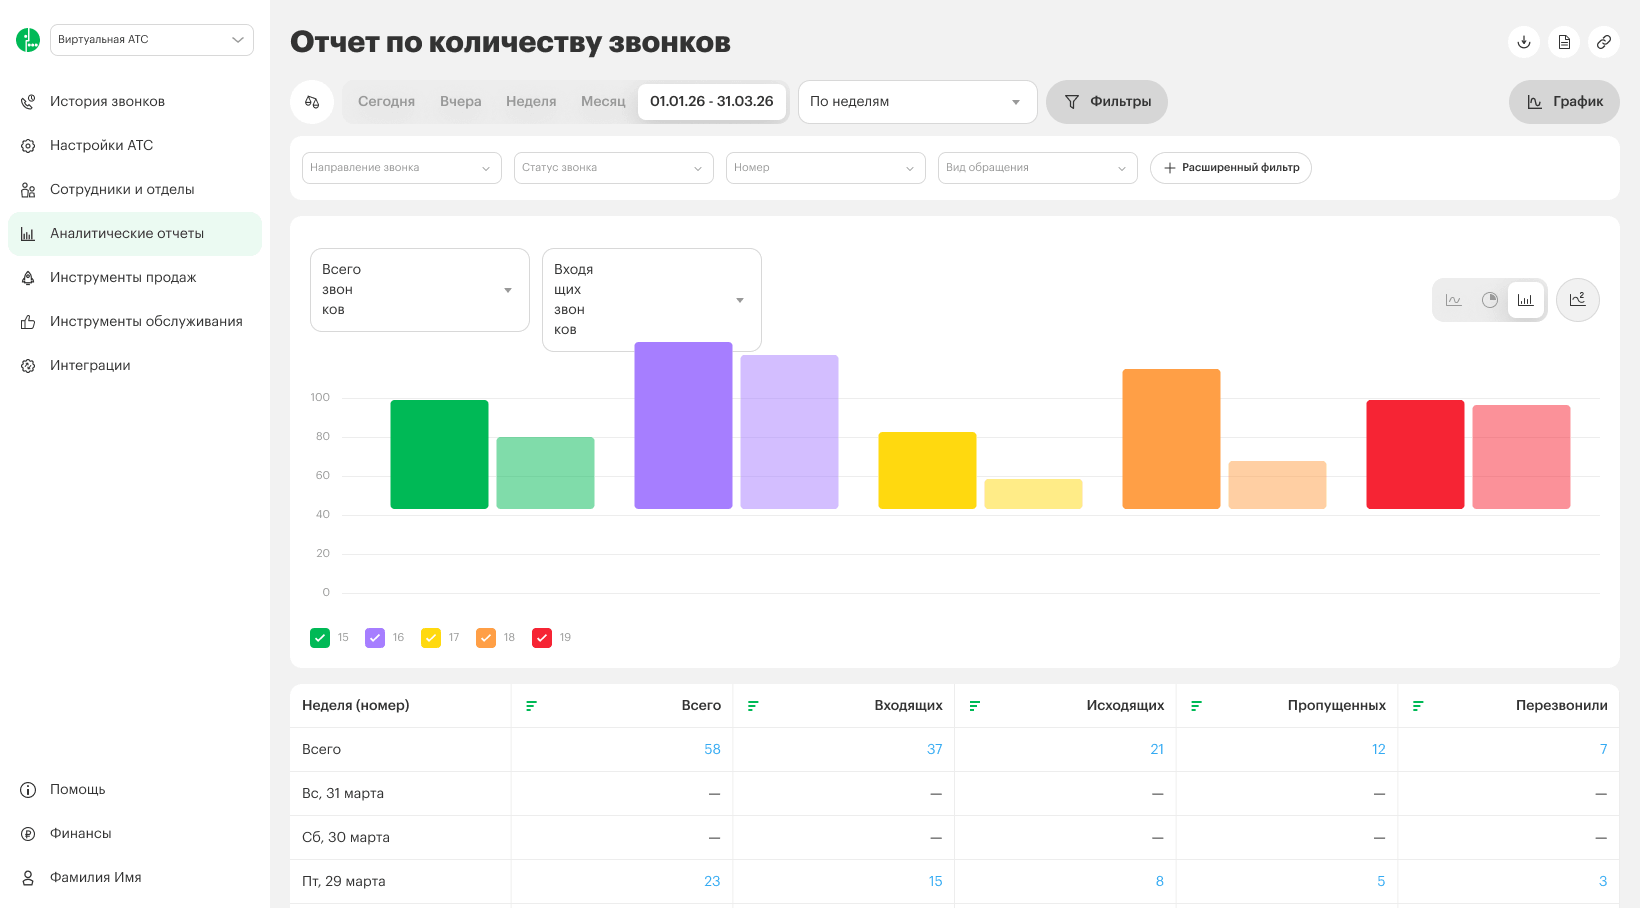Copy report link via chain icon
This screenshot has height=908, width=1640.
pyautogui.click(x=1604, y=42)
